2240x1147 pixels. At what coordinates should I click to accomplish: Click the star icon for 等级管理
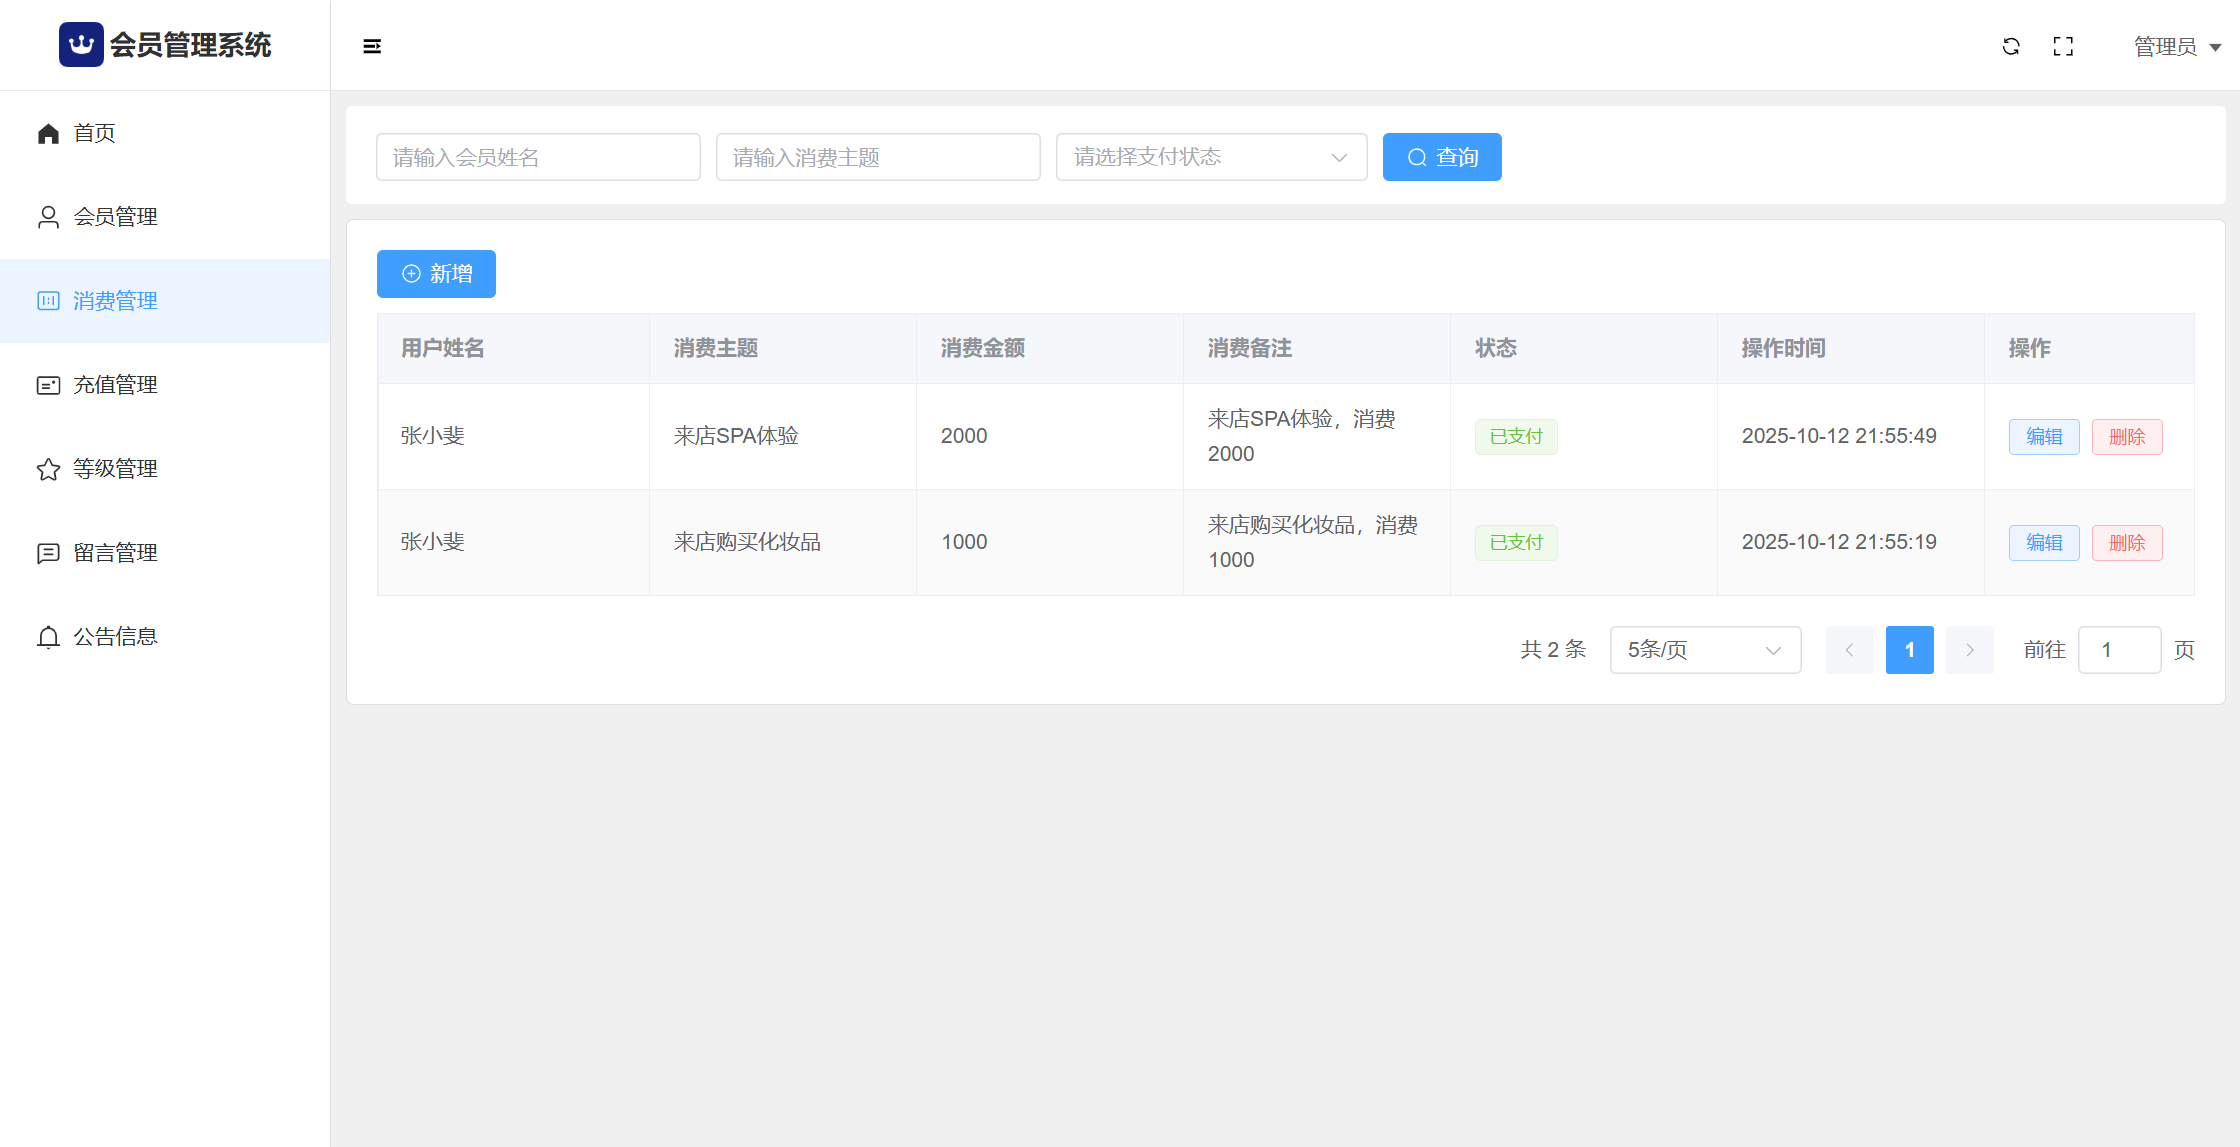(48, 469)
